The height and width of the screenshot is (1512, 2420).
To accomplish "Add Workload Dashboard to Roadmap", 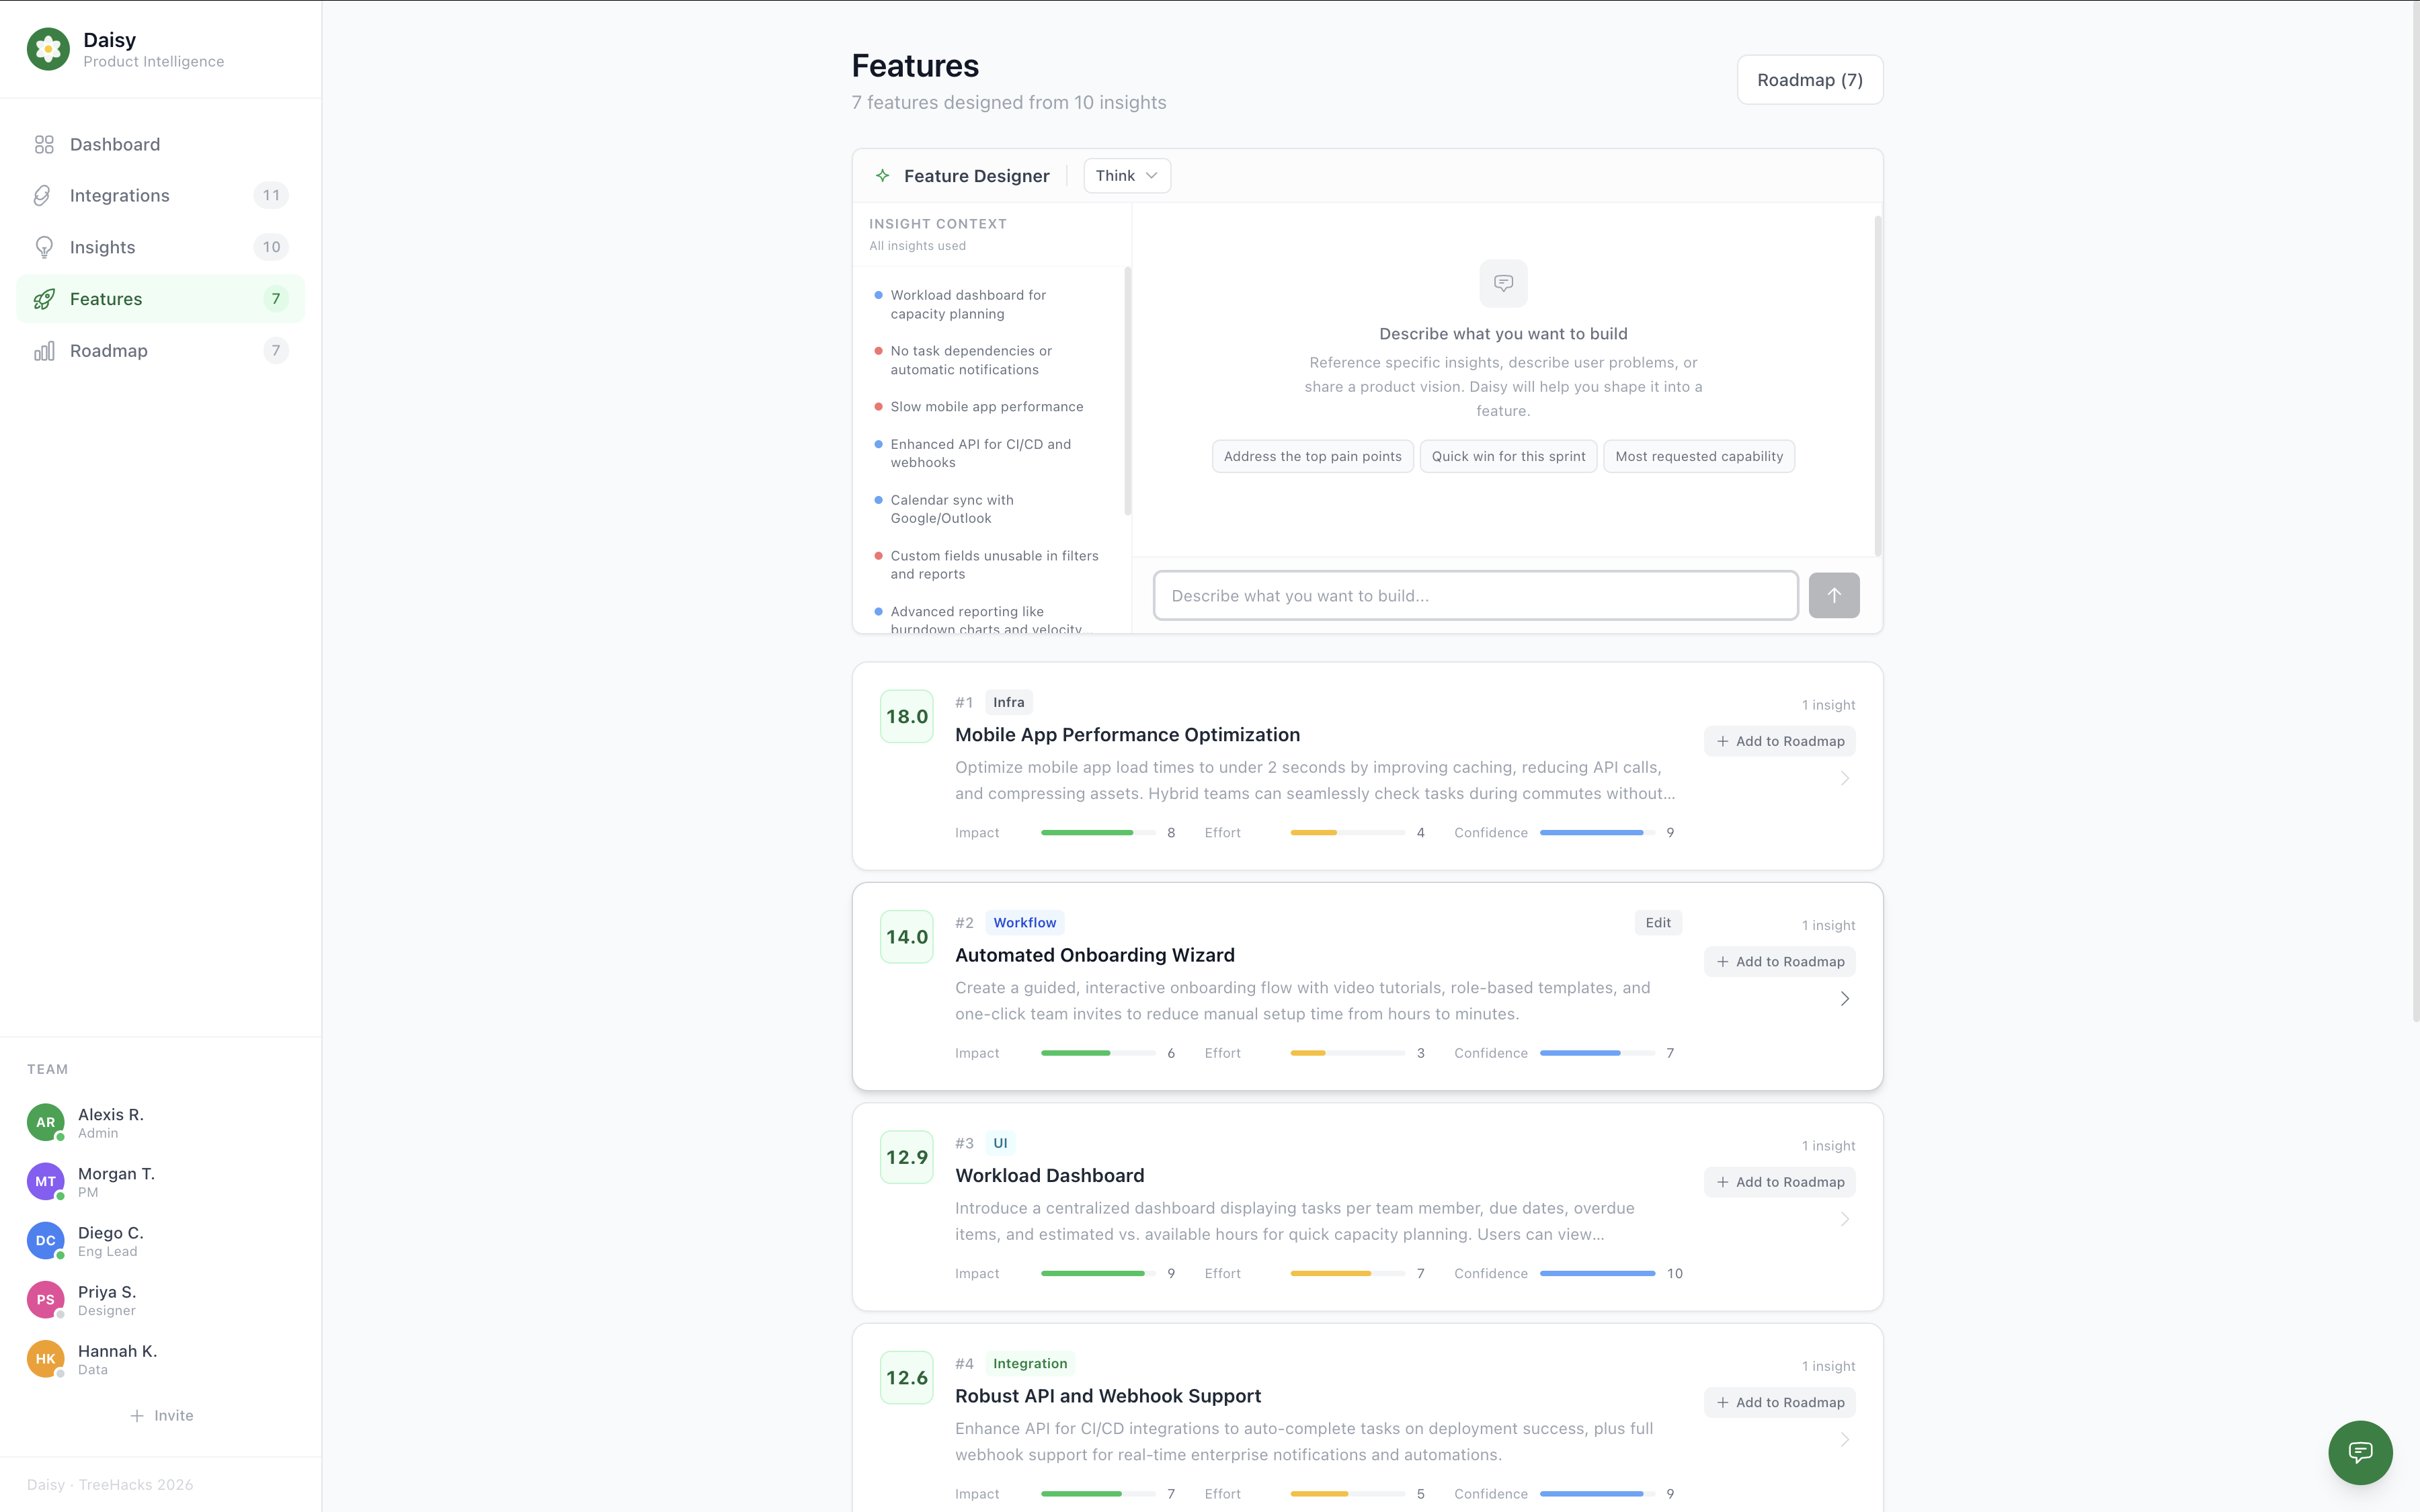I will pos(1779,1182).
